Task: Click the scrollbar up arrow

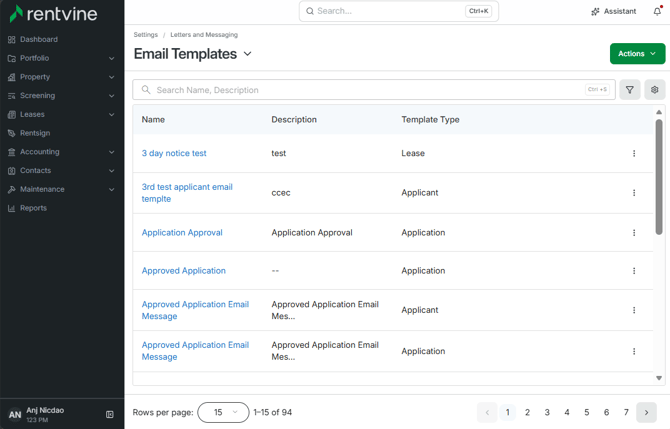Action: tap(659, 112)
